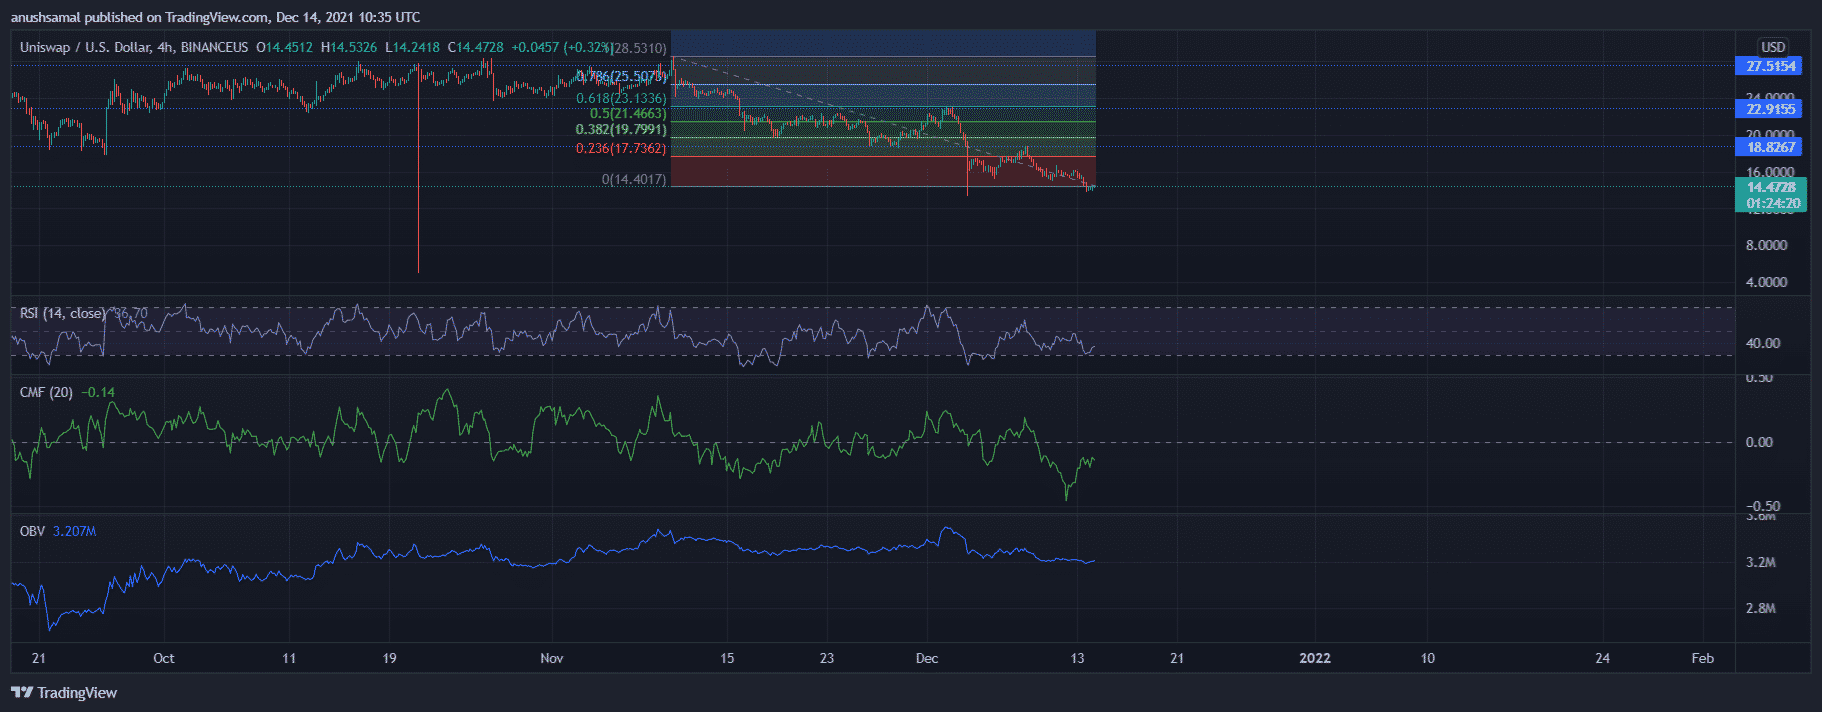The image size is (1822, 712).
Task: Click the 13 date on time axis
Action: (x=1077, y=658)
